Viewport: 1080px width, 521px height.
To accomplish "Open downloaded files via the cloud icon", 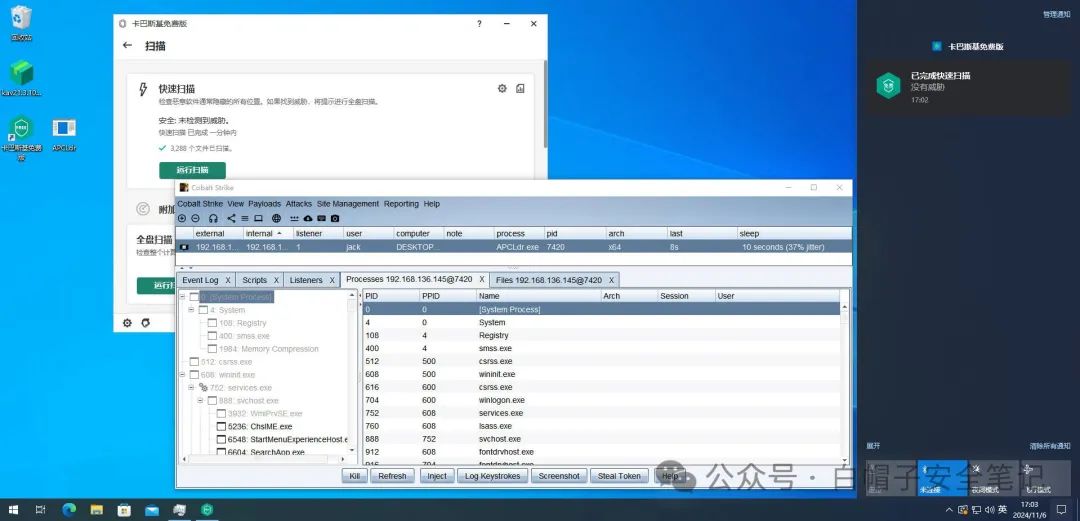I will [x=308, y=218].
